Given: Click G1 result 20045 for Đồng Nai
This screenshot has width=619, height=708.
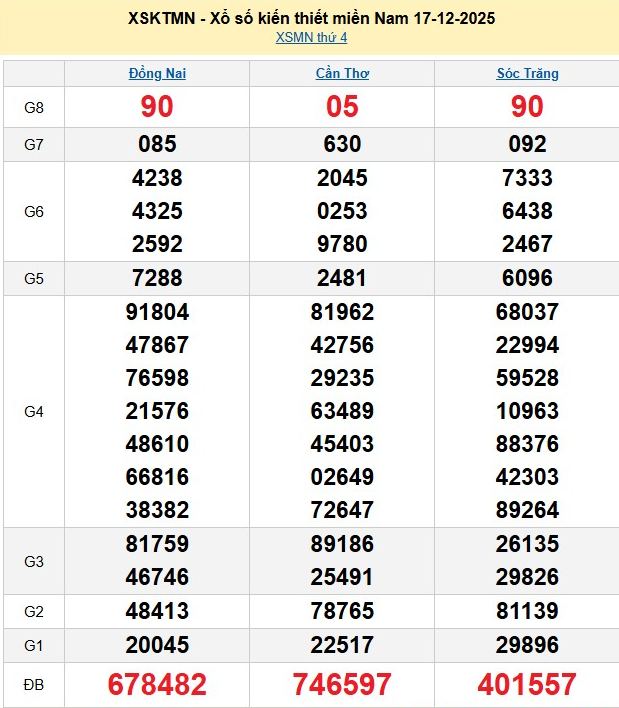Looking at the screenshot, I should point(157,645).
